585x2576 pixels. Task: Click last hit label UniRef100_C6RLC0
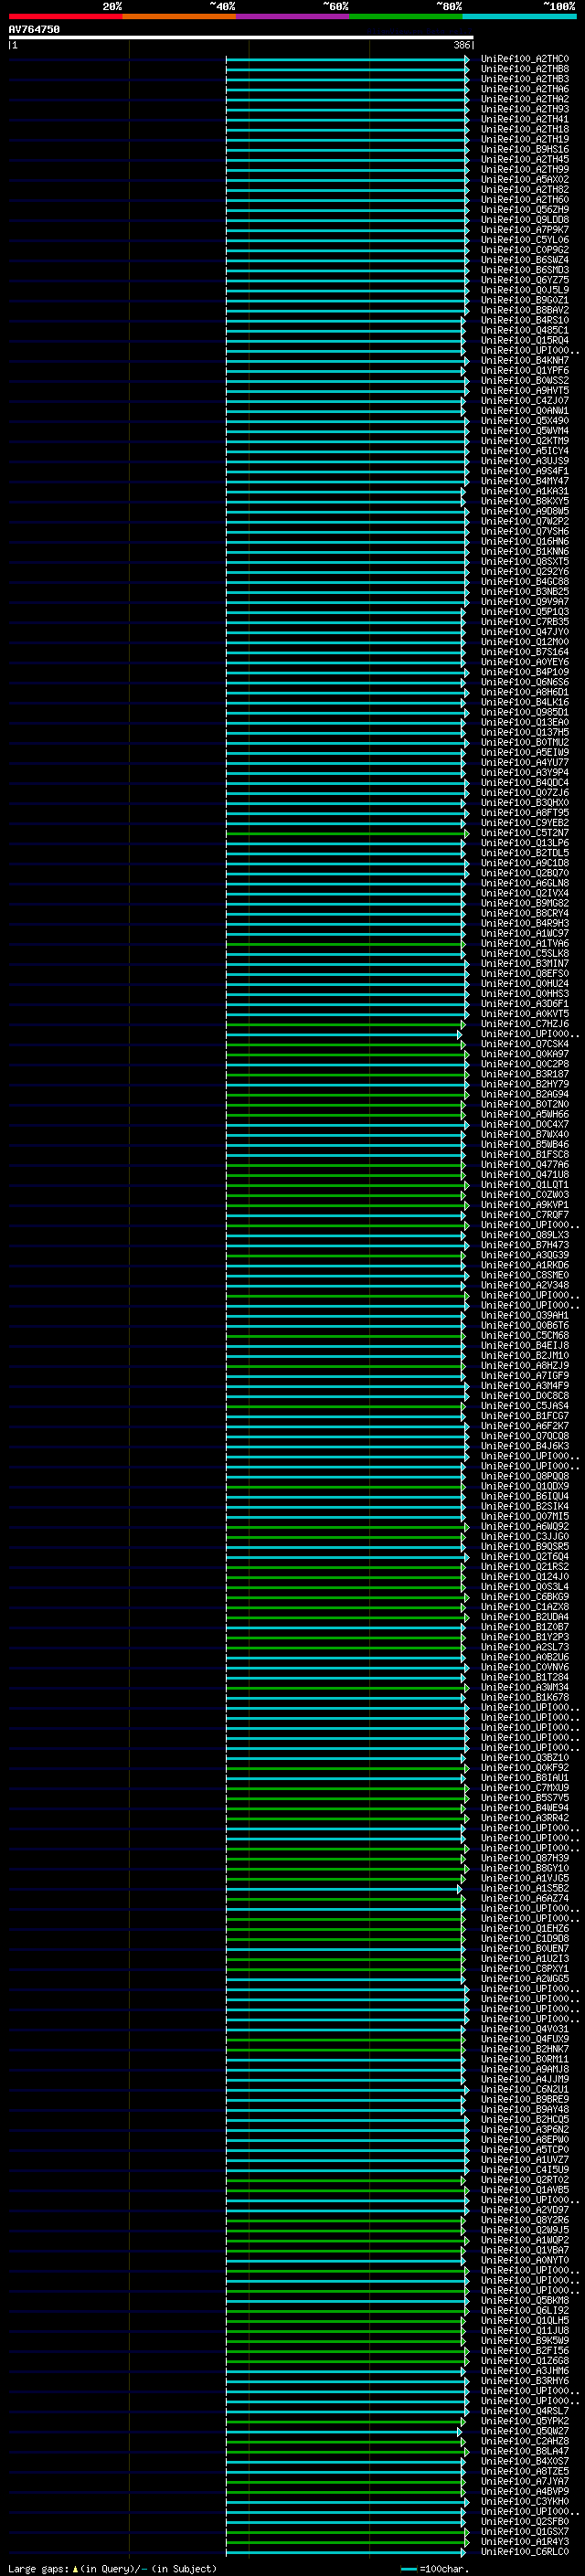coord(525,2551)
